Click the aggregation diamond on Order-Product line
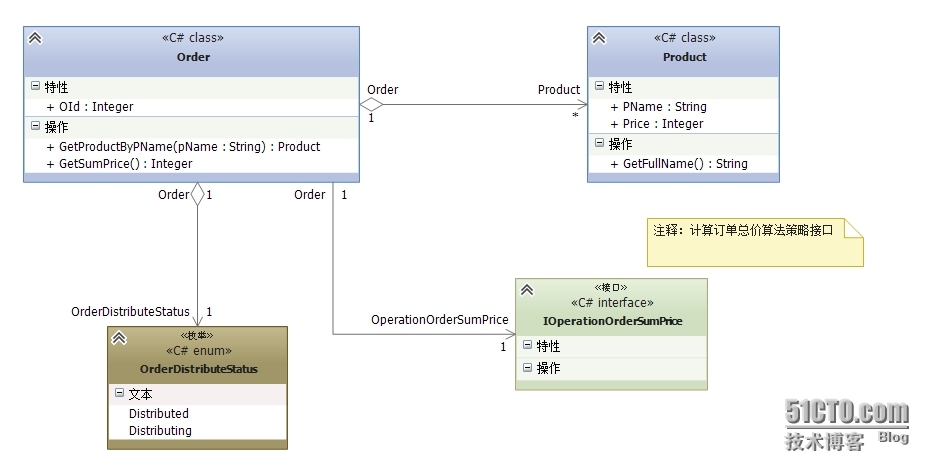928x470 pixels. 372,103
